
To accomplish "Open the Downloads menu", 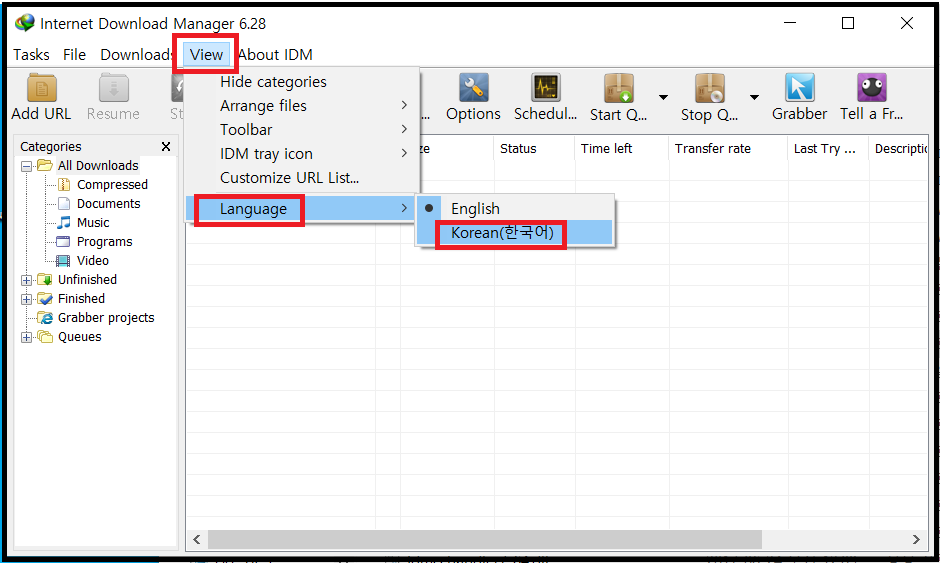I will tap(136, 55).
